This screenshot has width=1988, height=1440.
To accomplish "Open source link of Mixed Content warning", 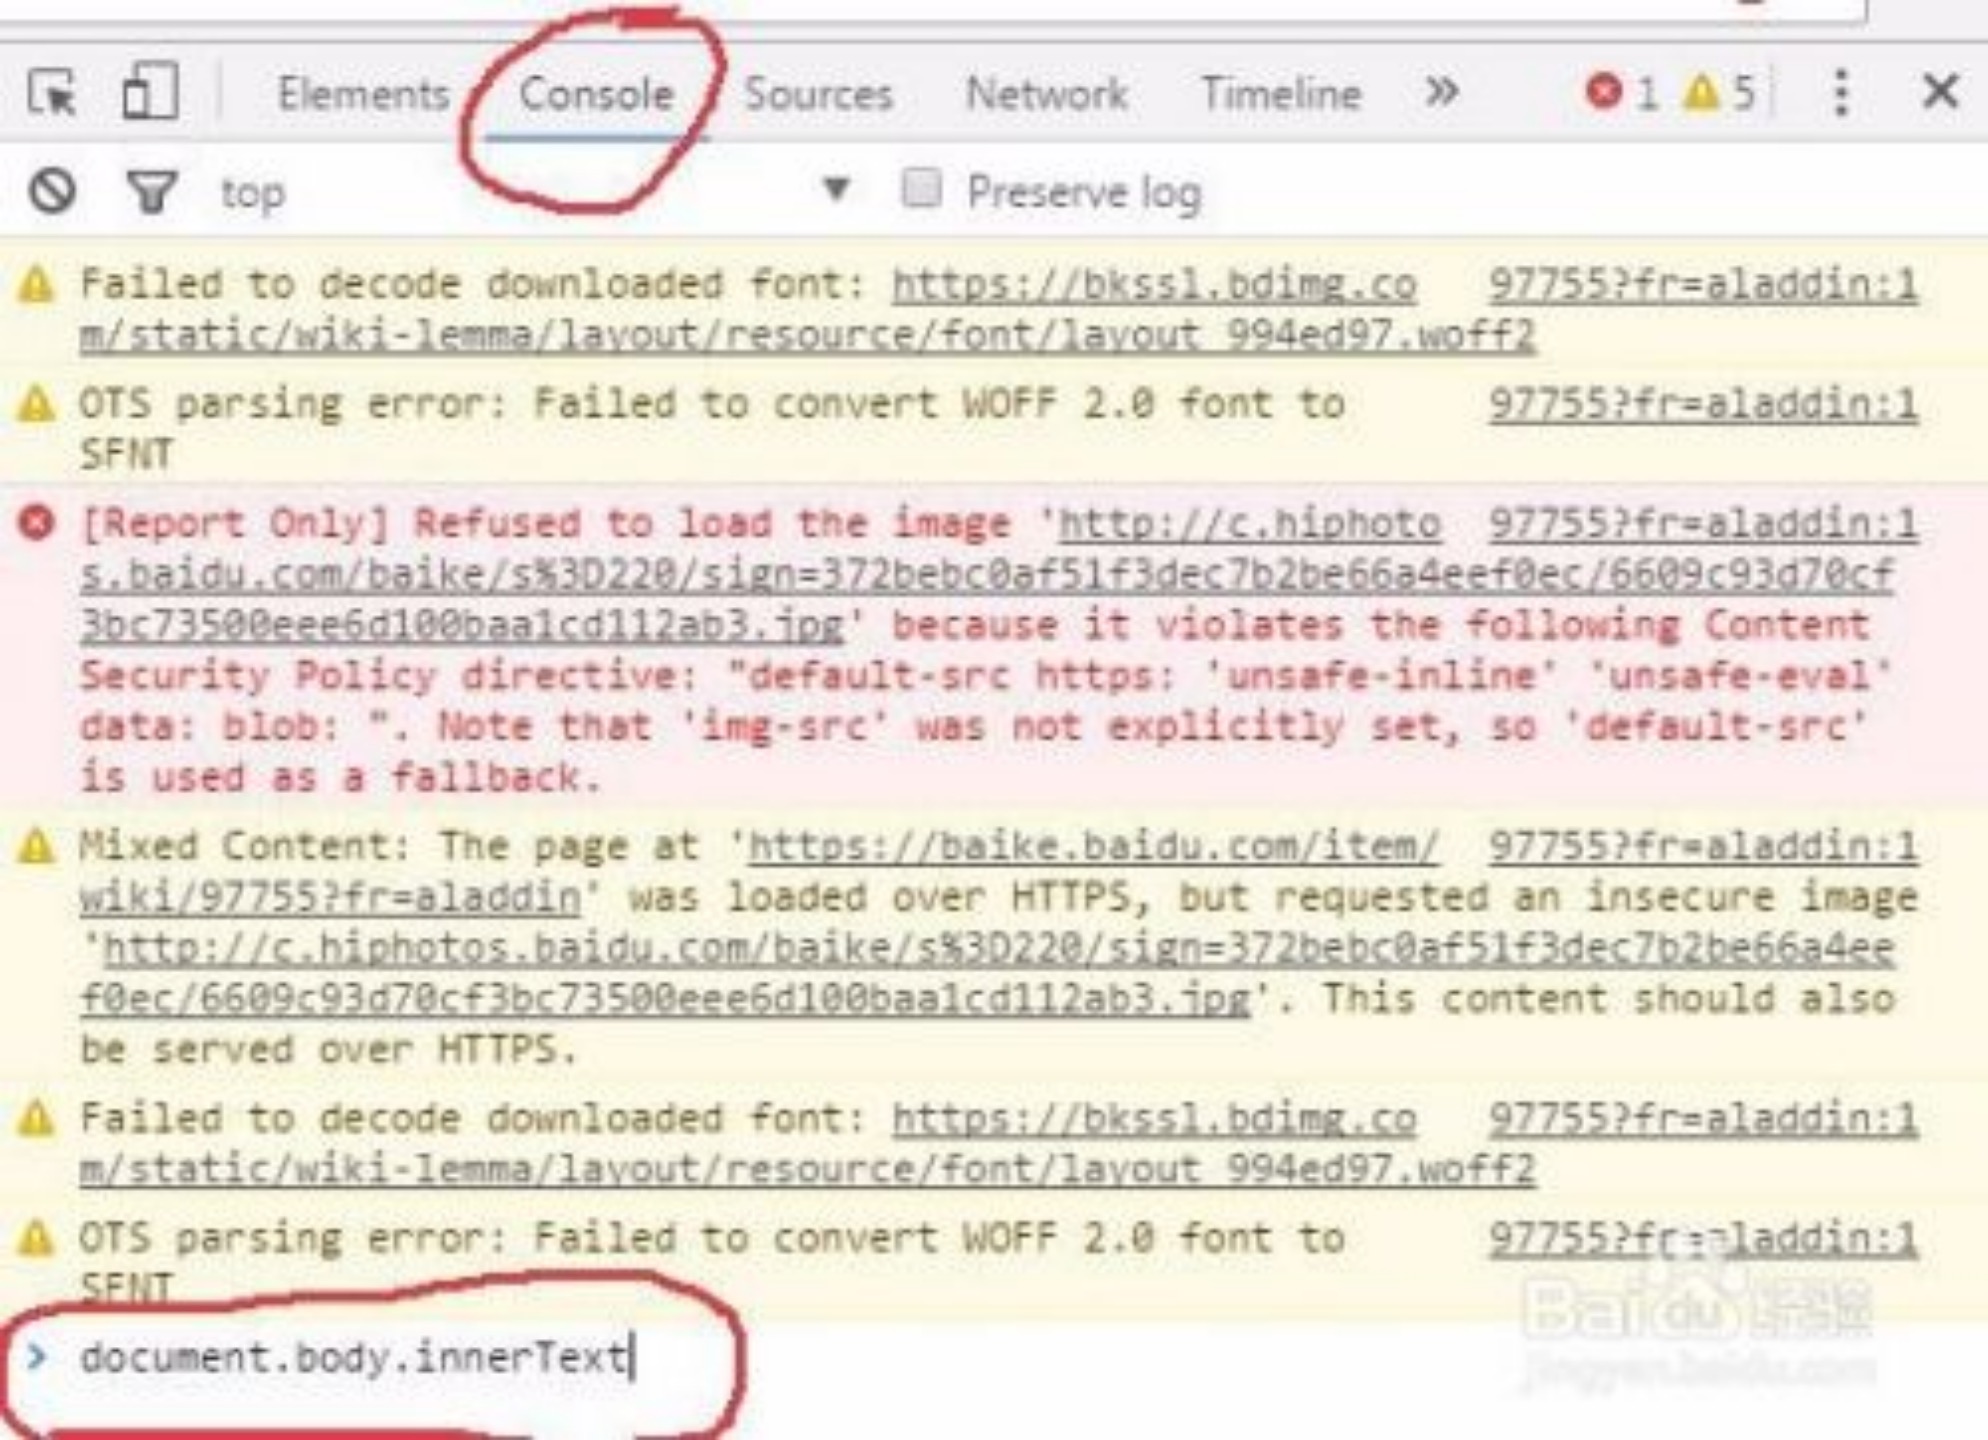I will (x=1703, y=846).
